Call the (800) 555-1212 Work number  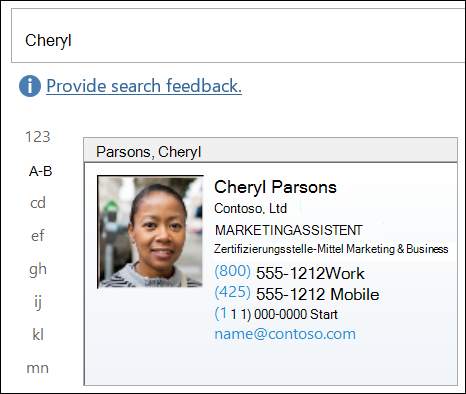pos(289,273)
